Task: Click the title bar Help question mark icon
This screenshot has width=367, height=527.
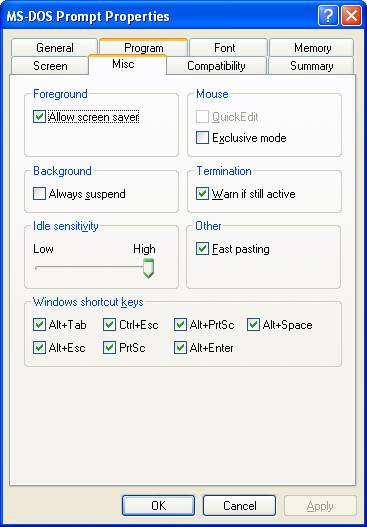Action: pyautogui.click(x=327, y=16)
